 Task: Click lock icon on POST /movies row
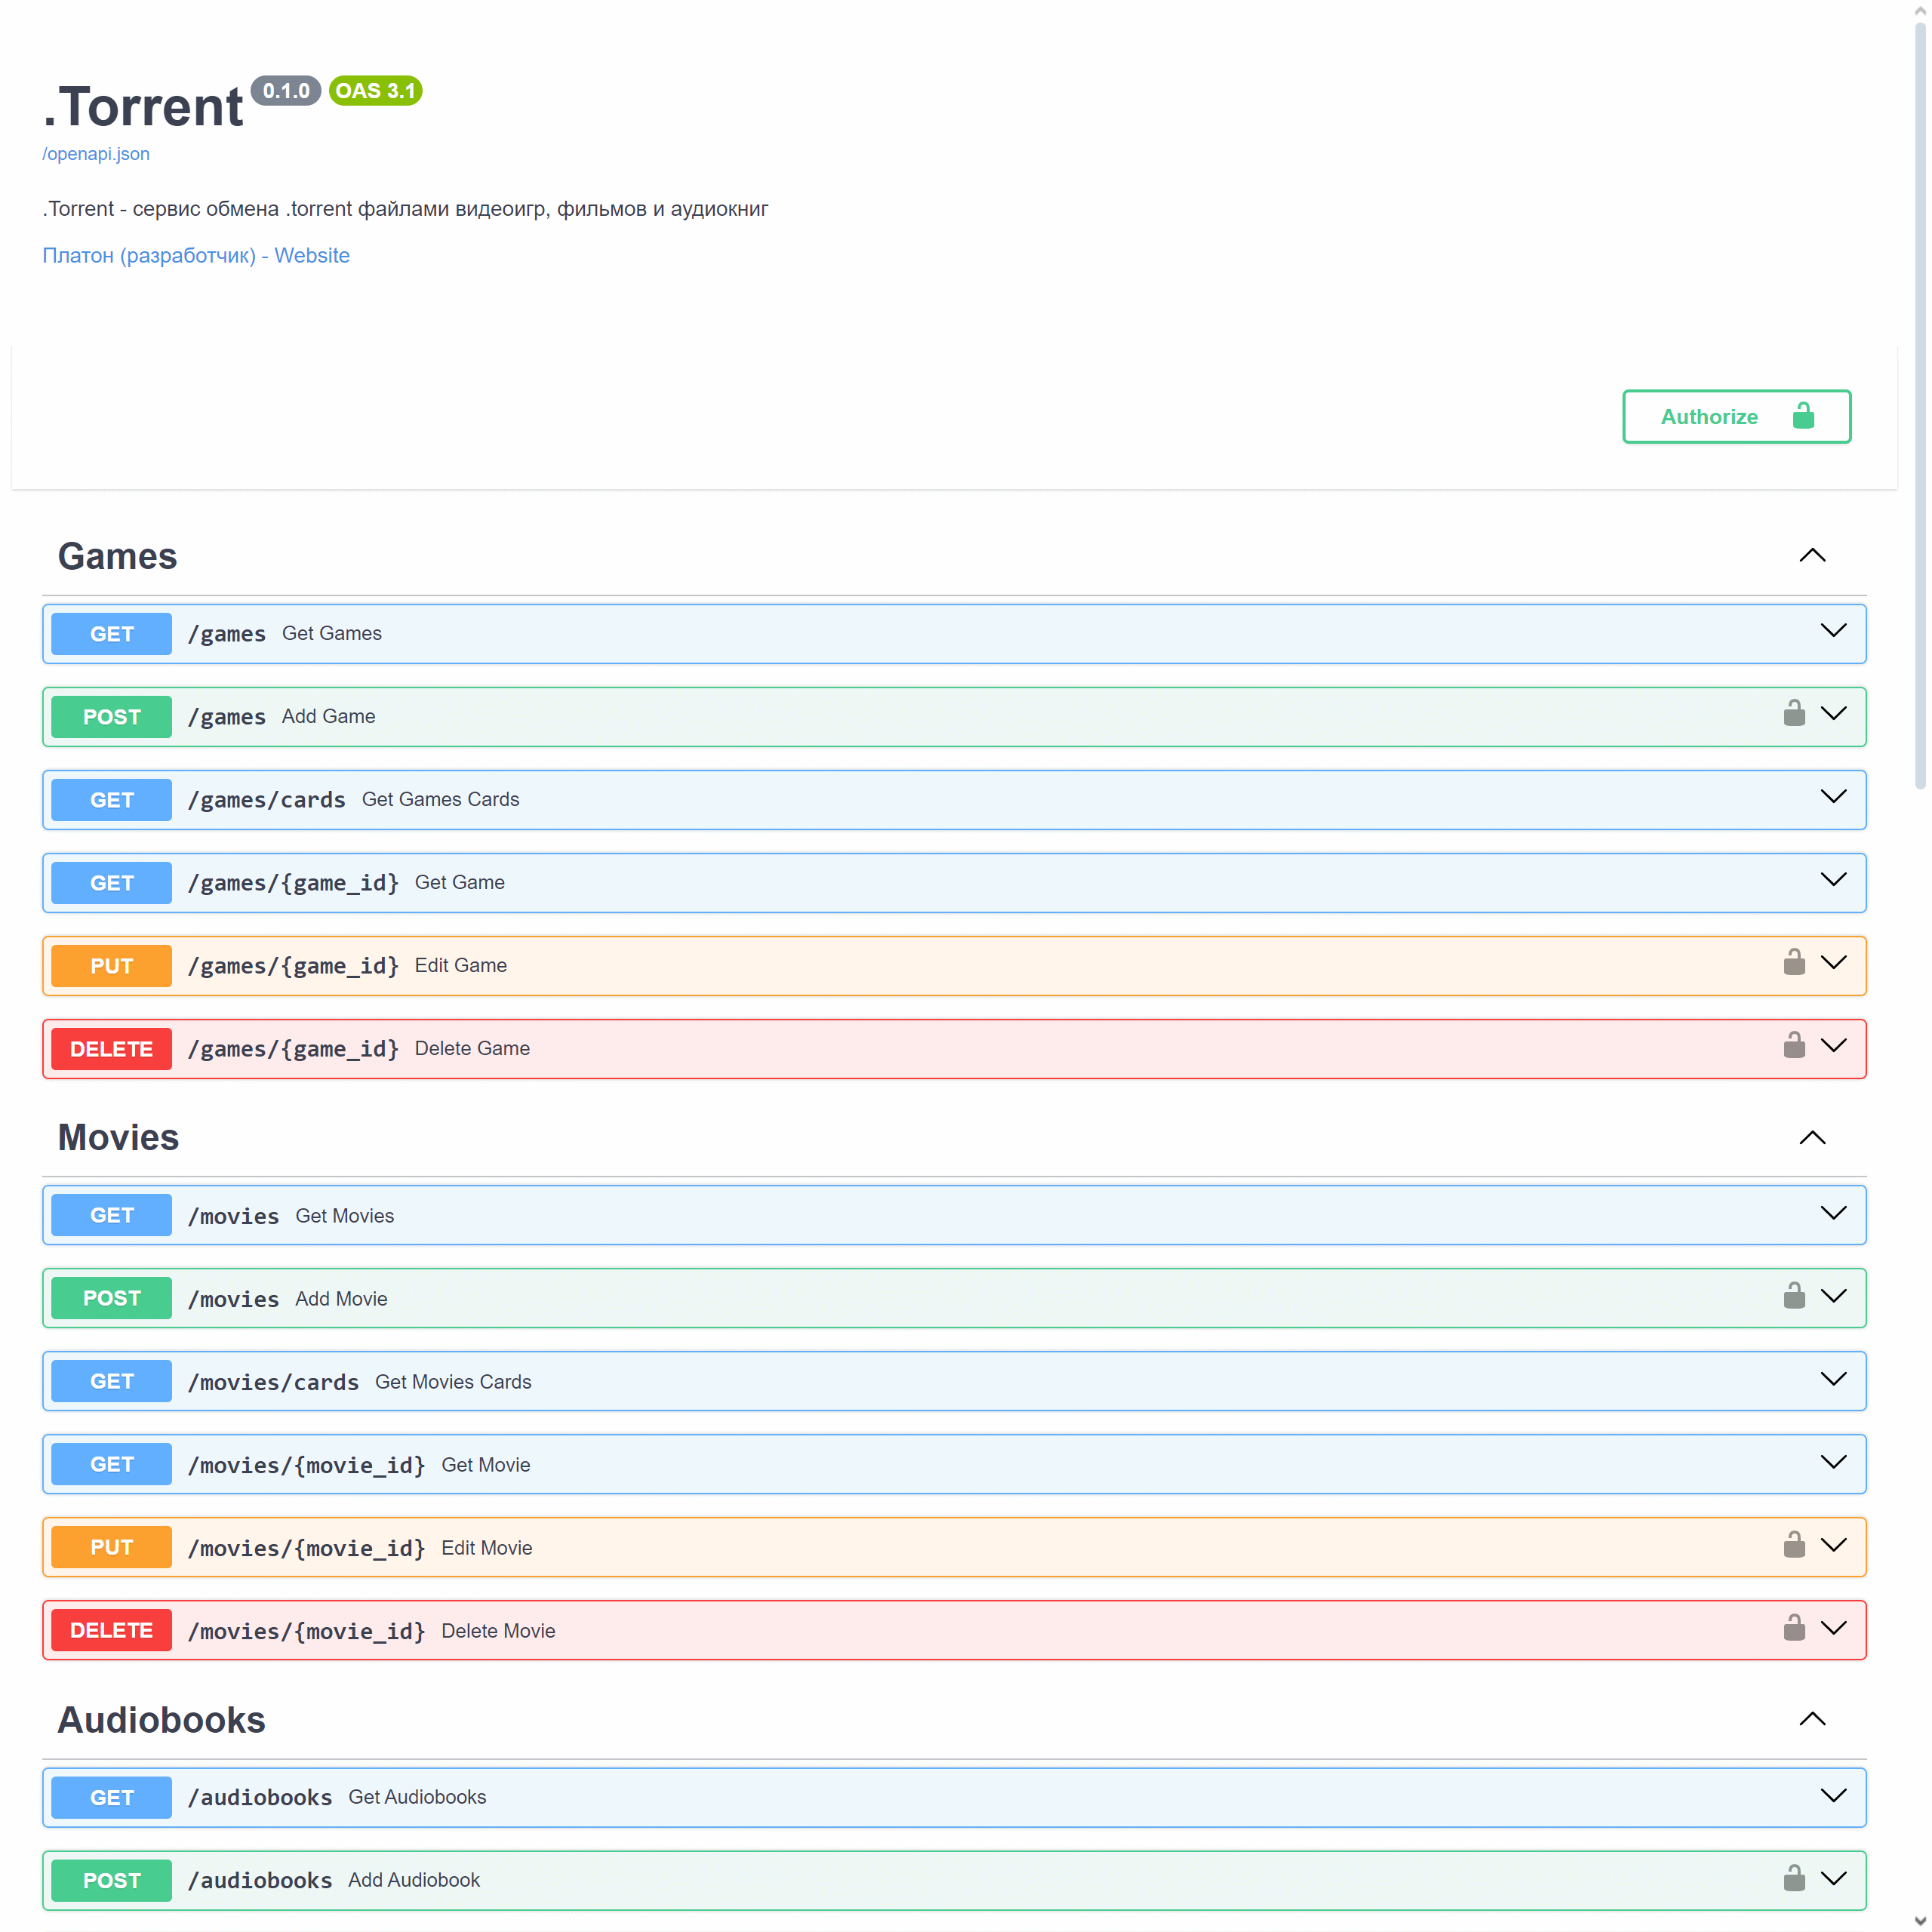pos(1794,1296)
